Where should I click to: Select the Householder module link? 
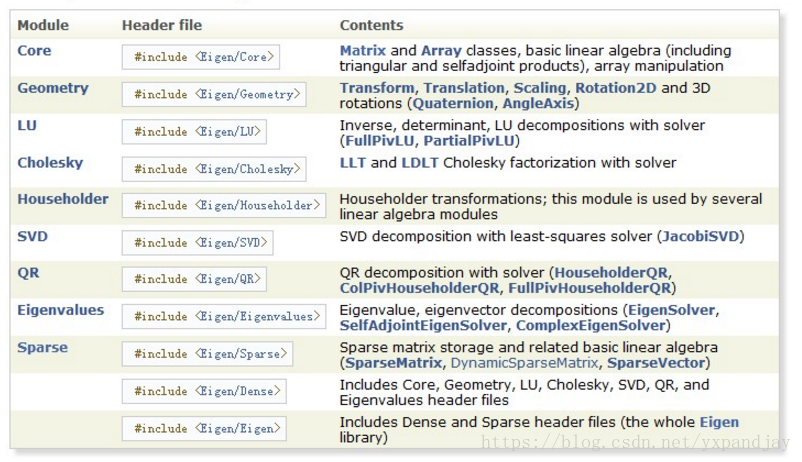coord(63,199)
